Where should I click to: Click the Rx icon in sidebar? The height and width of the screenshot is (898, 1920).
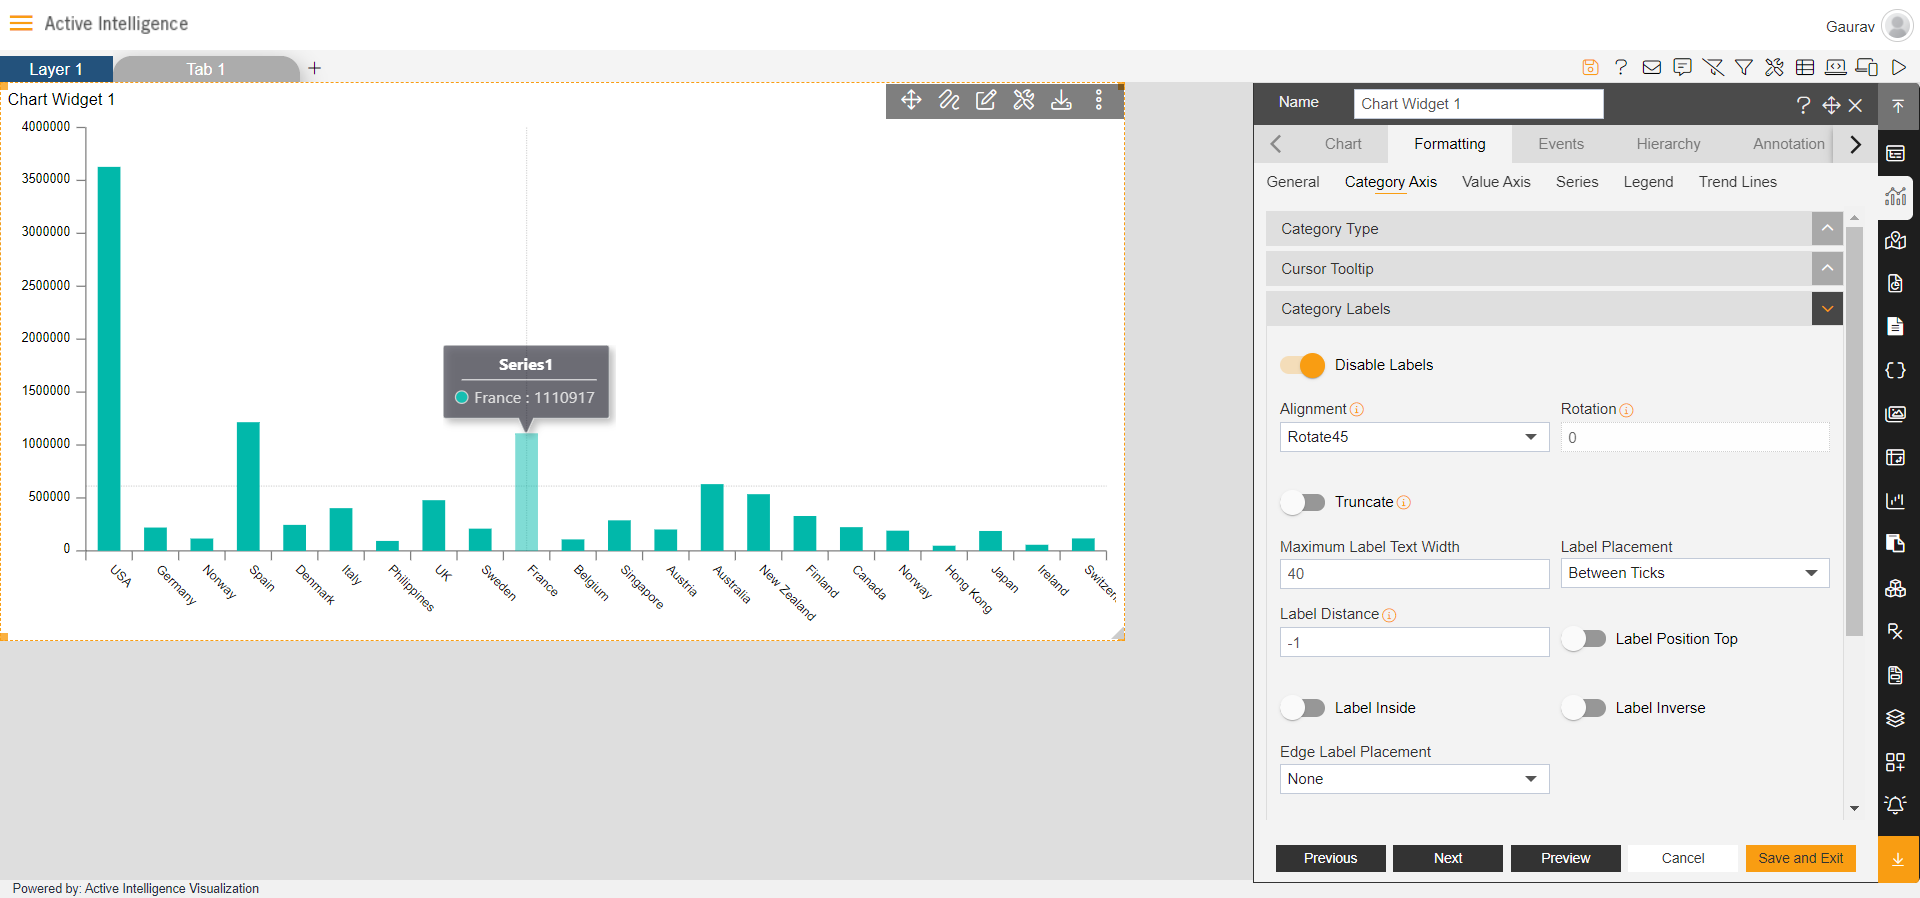coord(1896,631)
